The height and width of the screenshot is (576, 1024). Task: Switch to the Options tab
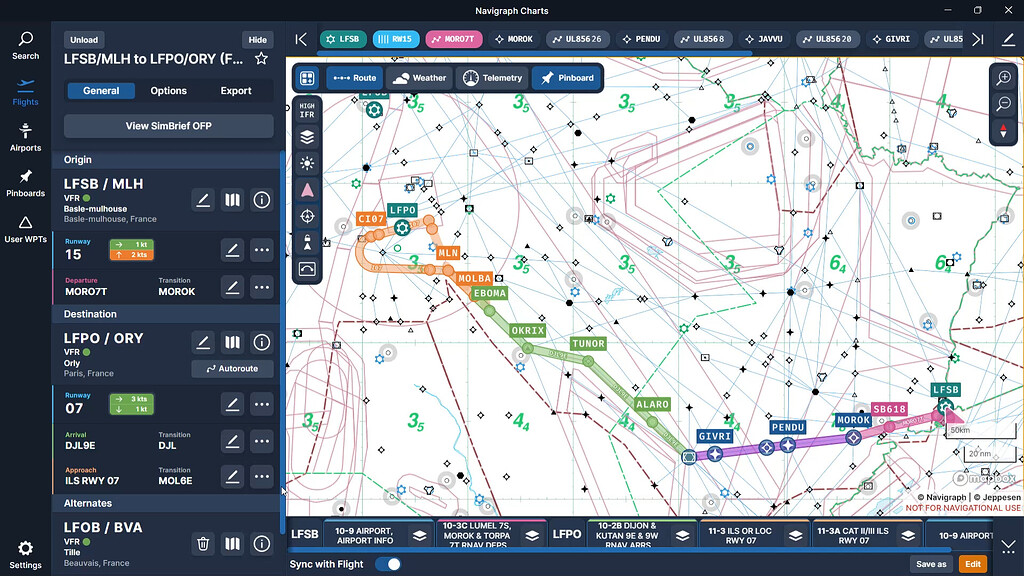click(168, 90)
